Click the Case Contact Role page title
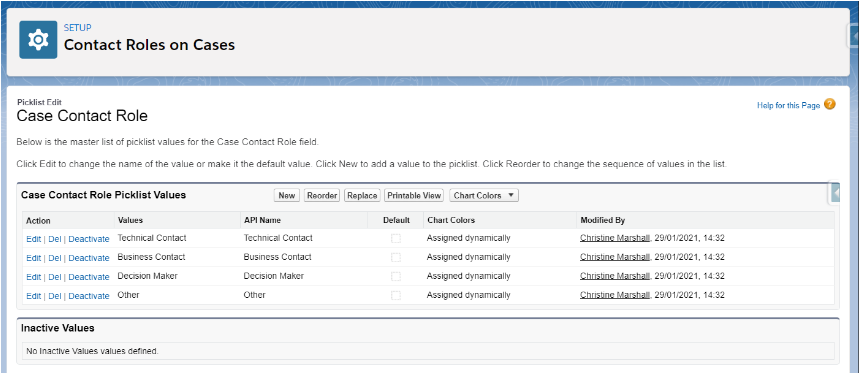859x373 pixels. pyautogui.click(x=82, y=116)
